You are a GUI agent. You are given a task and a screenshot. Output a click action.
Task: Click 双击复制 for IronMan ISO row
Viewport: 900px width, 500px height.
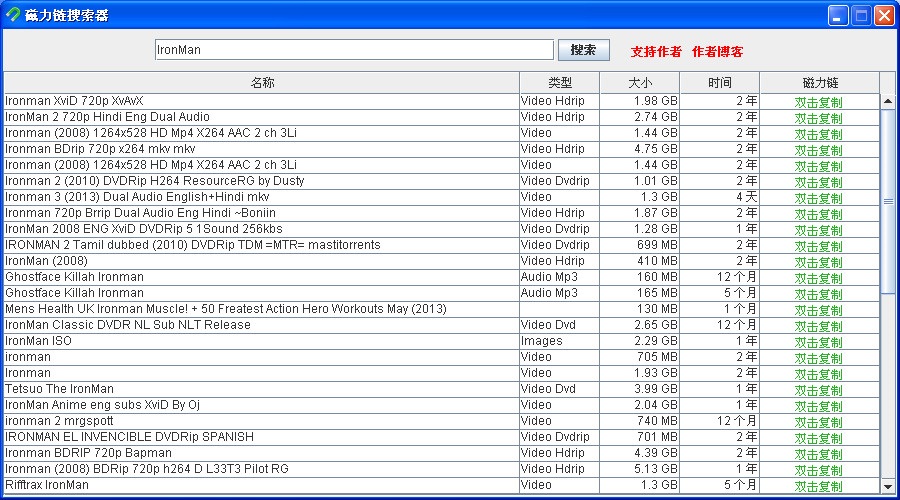tap(818, 341)
